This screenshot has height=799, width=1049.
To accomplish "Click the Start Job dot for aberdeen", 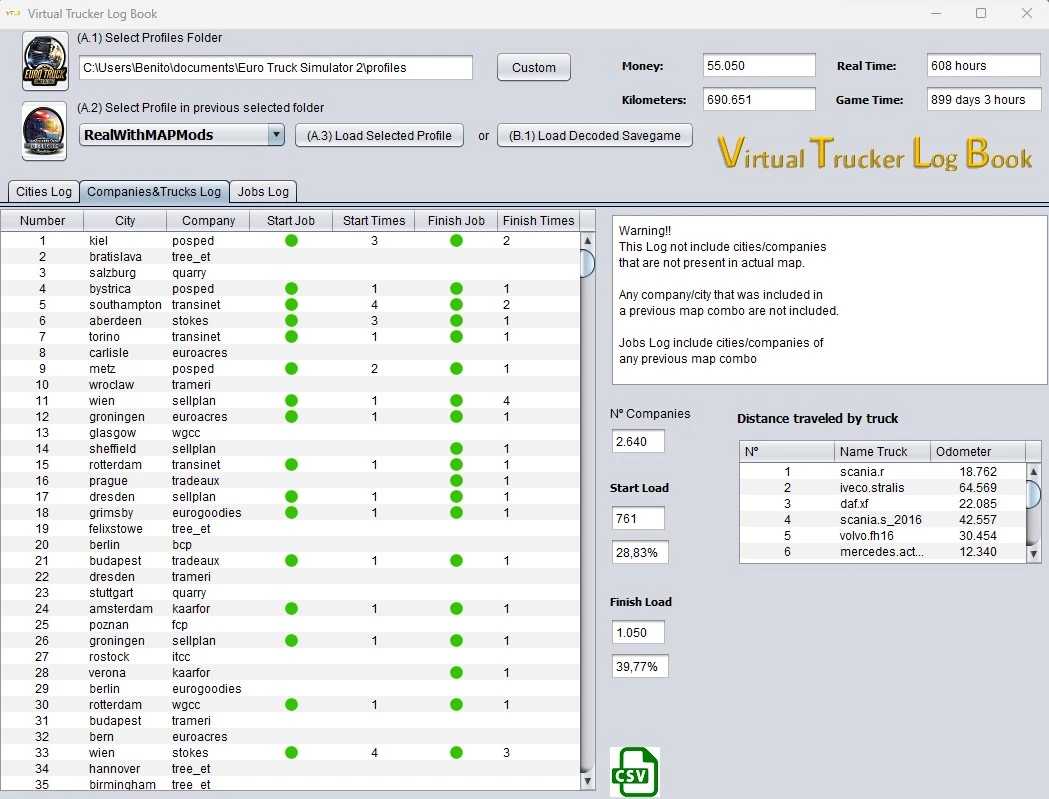I will (x=291, y=321).
